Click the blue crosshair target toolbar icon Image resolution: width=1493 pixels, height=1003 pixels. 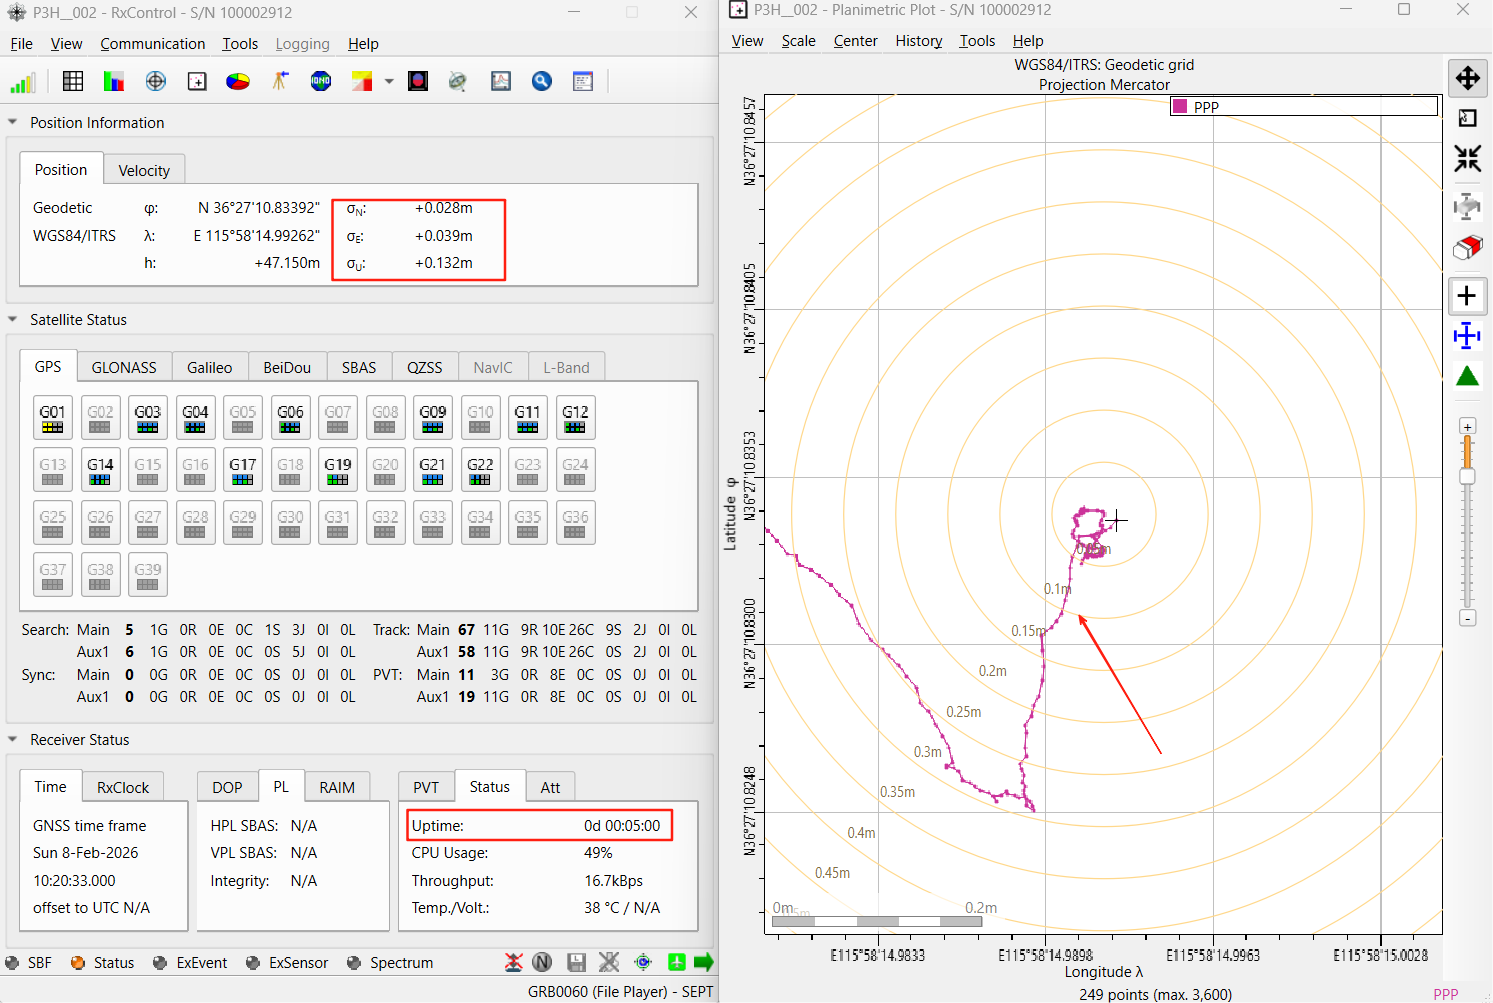[156, 81]
